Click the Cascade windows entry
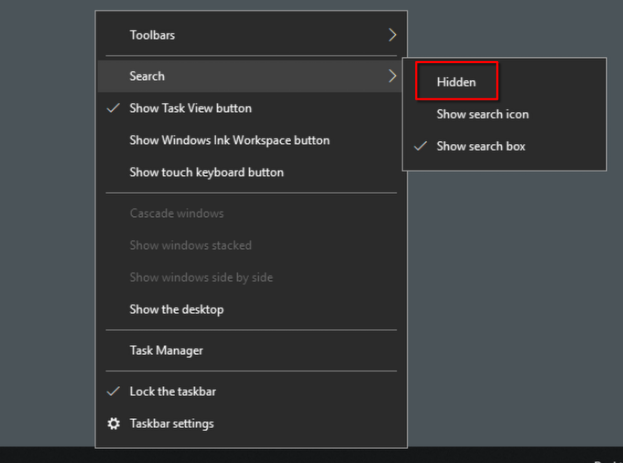Viewport: 623px width, 463px height. (x=251, y=213)
